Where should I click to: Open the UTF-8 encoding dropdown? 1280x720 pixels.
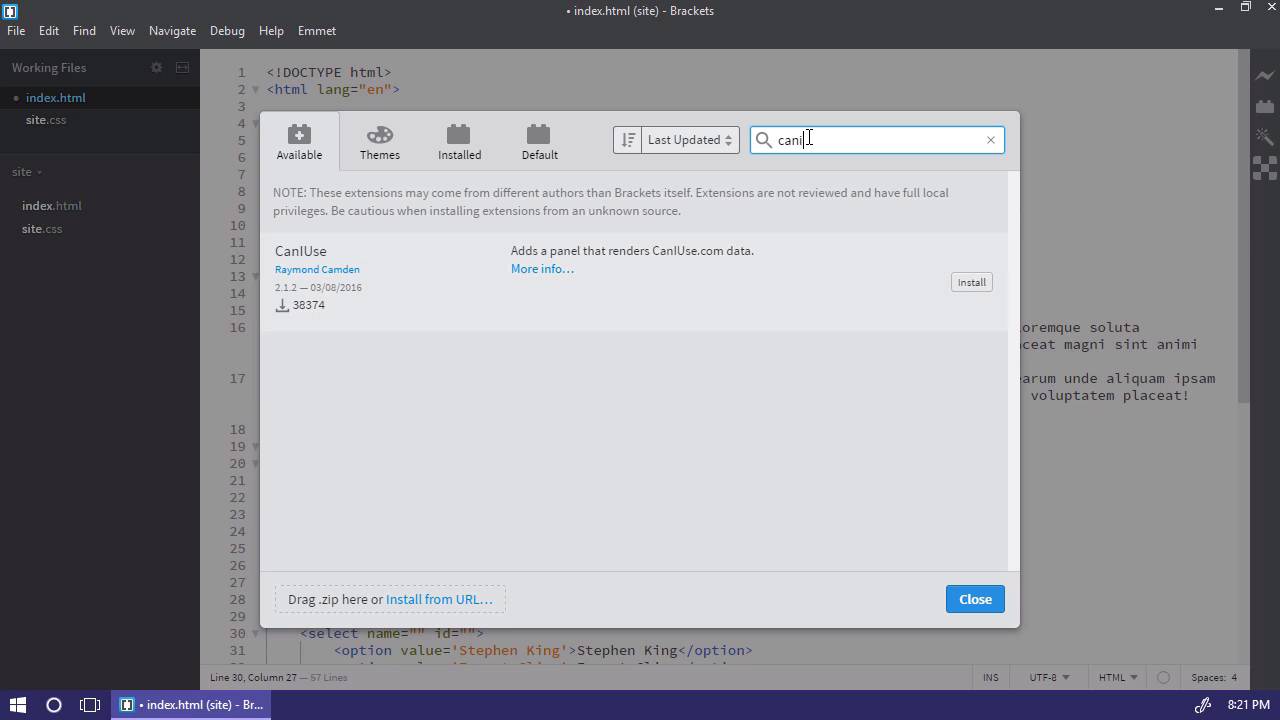click(x=1049, y=677)
